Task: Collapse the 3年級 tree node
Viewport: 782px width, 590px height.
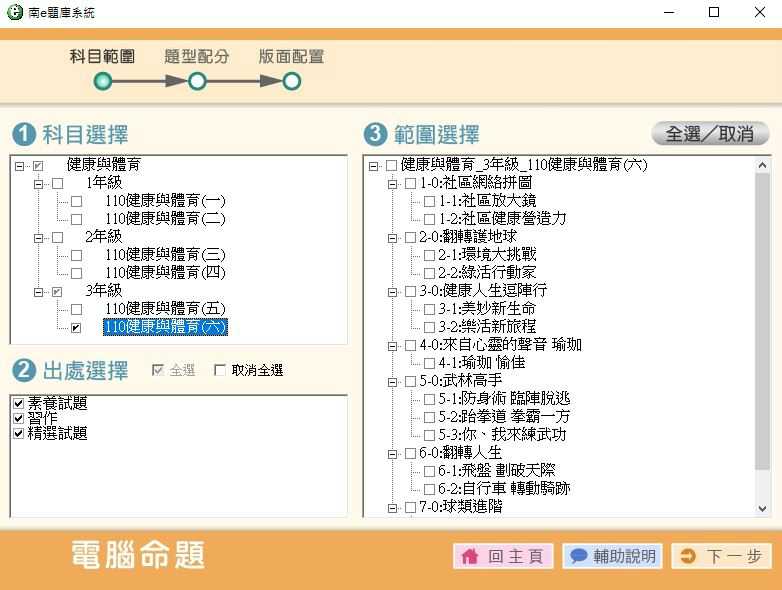Action: [x=38, y=292]
